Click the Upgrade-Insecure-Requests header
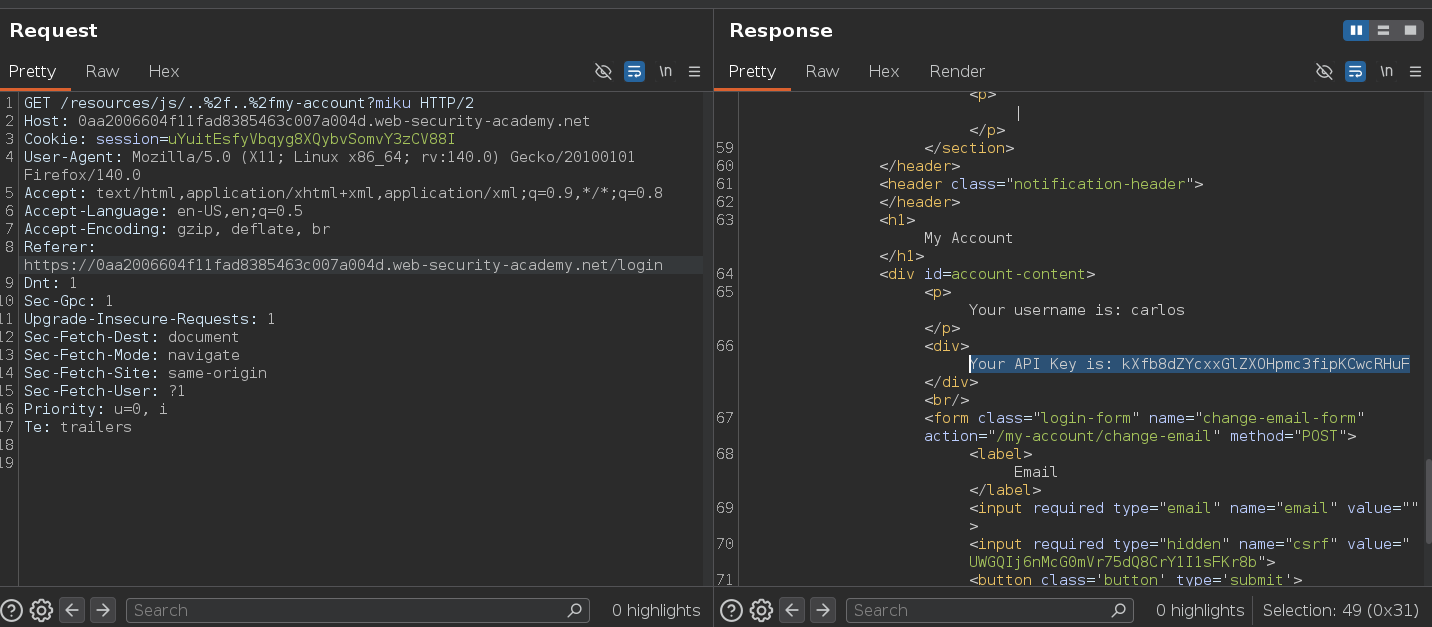The width and height of the screenshot is (1432, 627). tap(149, 319)
